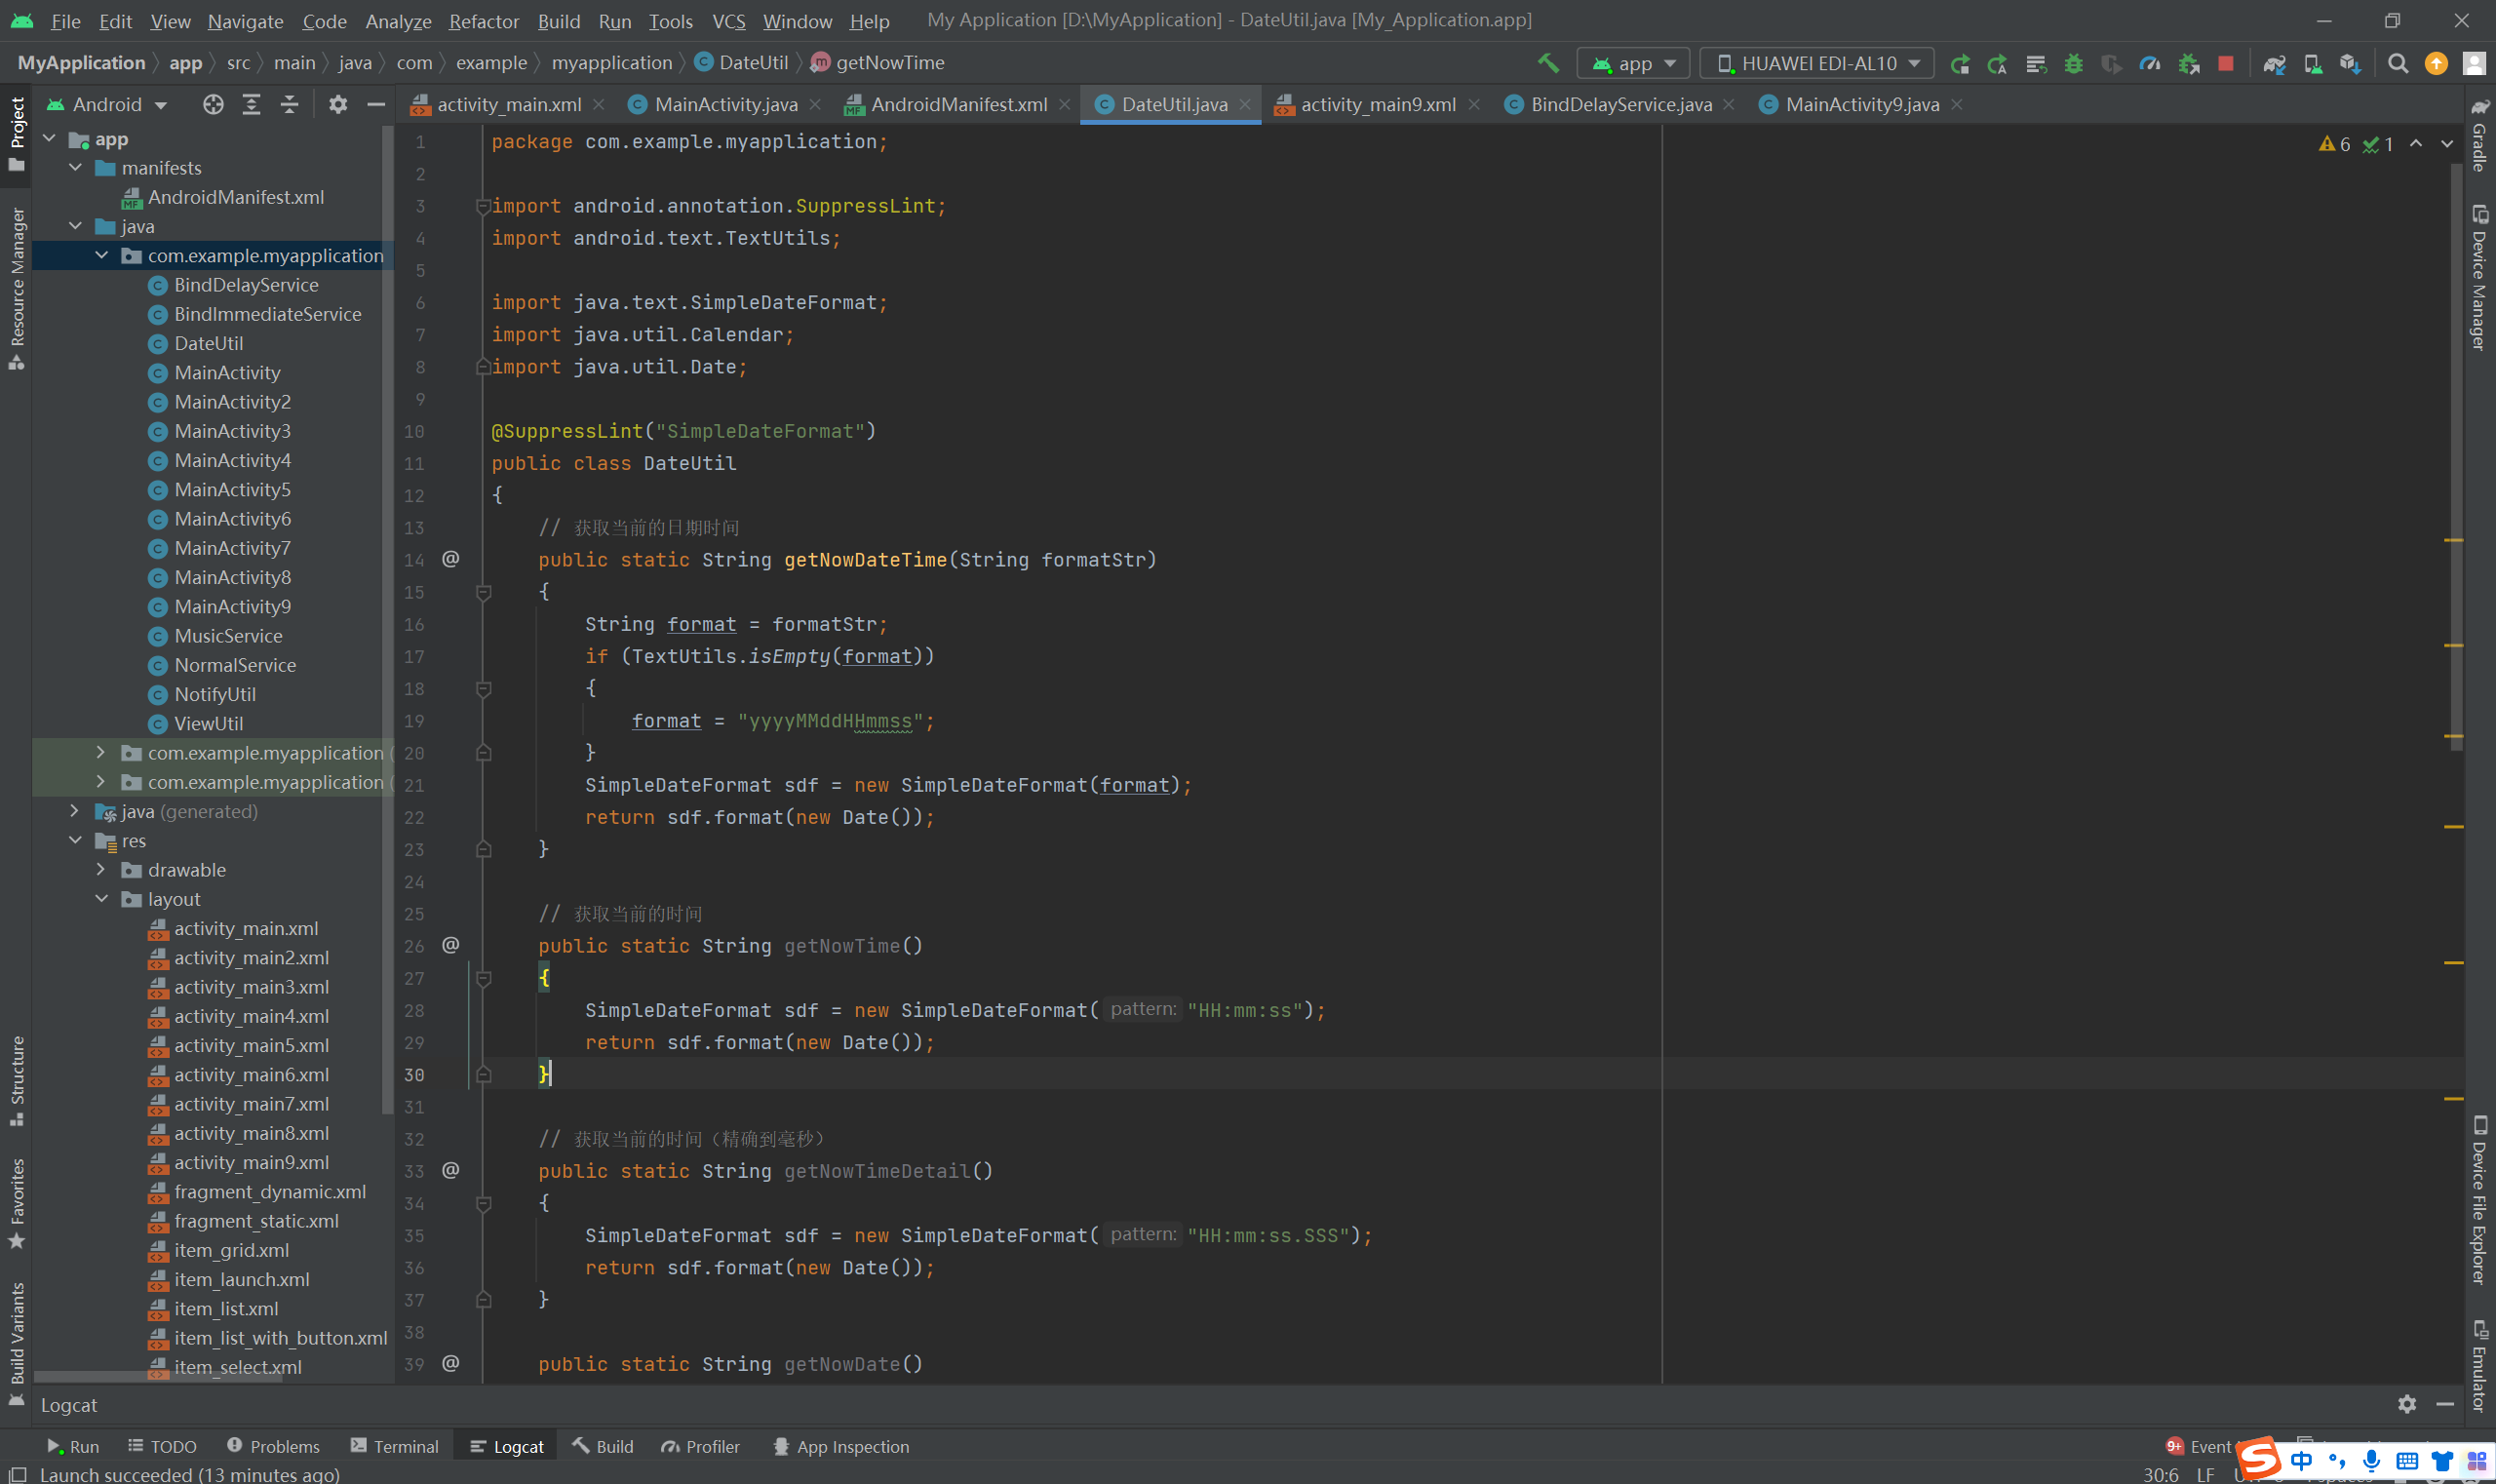Click the red Stop button in toolbar
This screenshot has width=2496, height=1484.
click(2225, 63)
